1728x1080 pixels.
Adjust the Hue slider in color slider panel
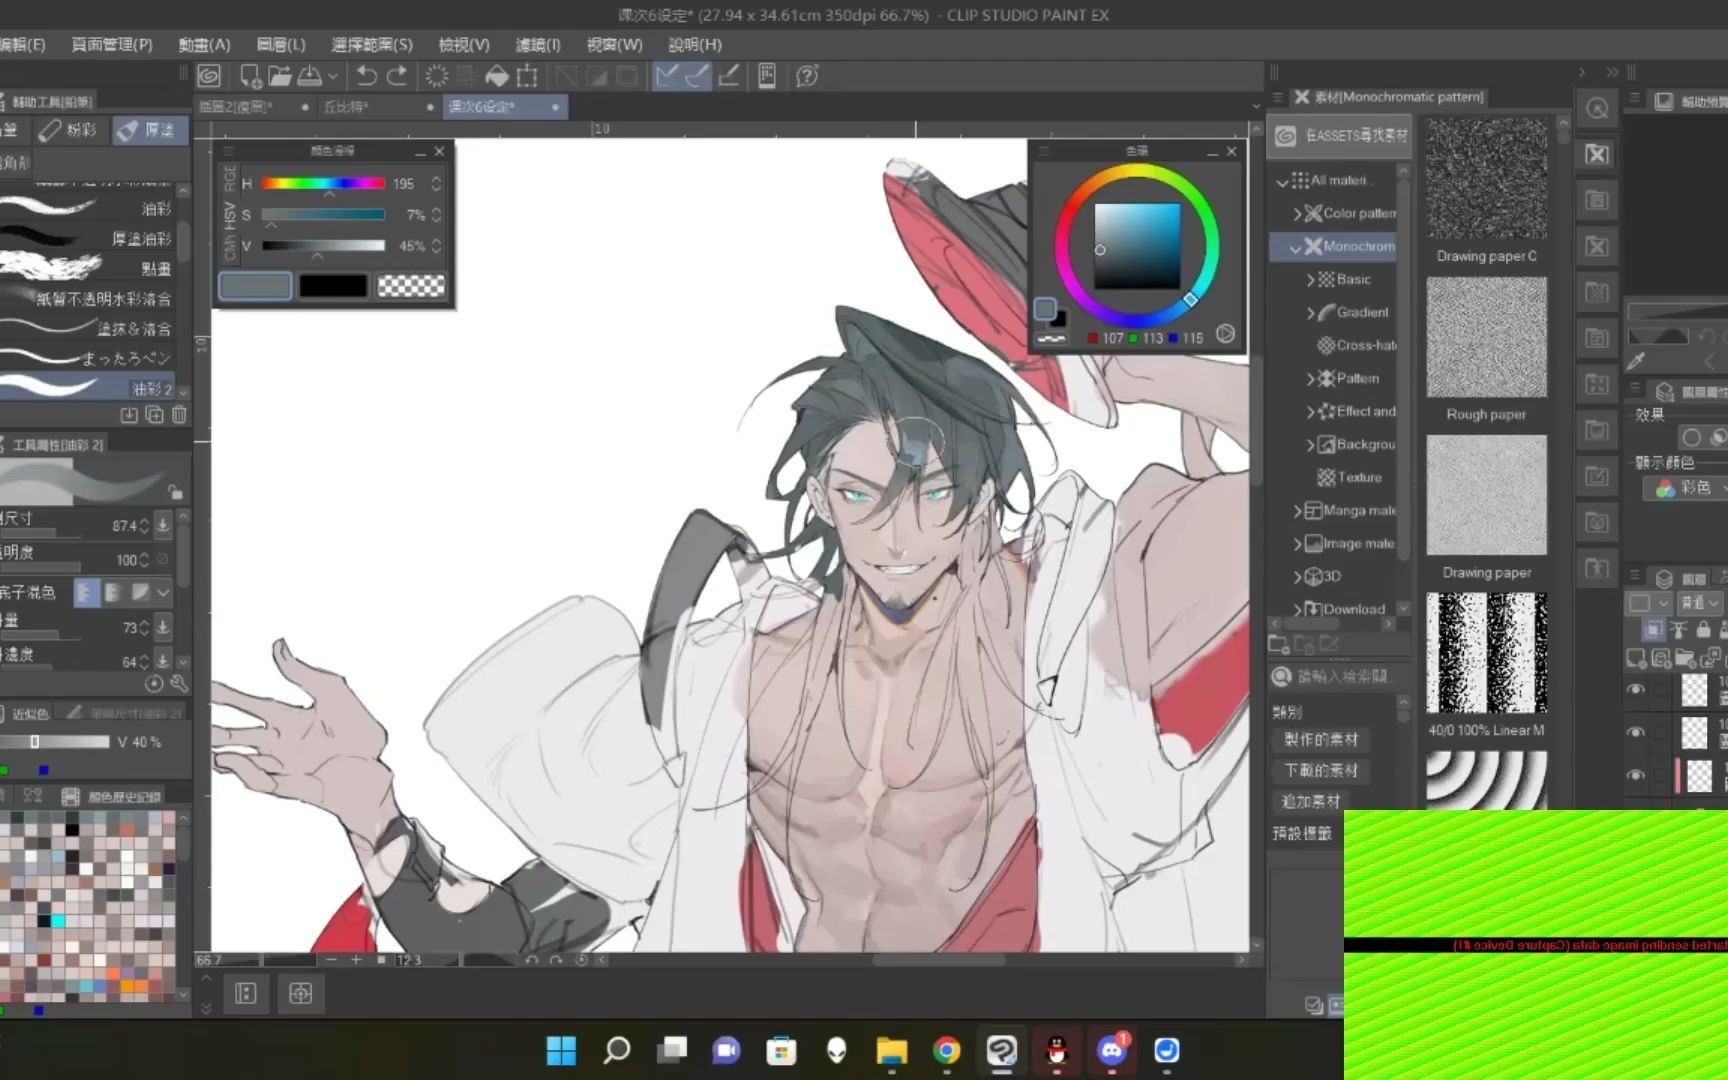click(323, 183)
